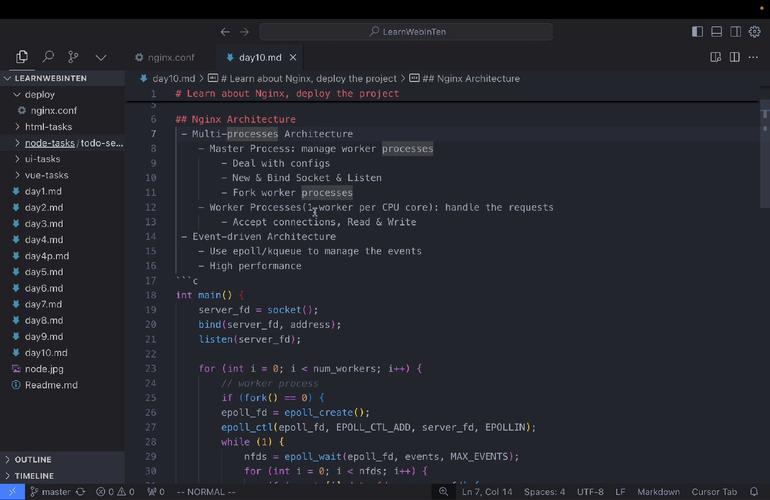Open day8.md file
770x500 pixels.
pos(62,321)
